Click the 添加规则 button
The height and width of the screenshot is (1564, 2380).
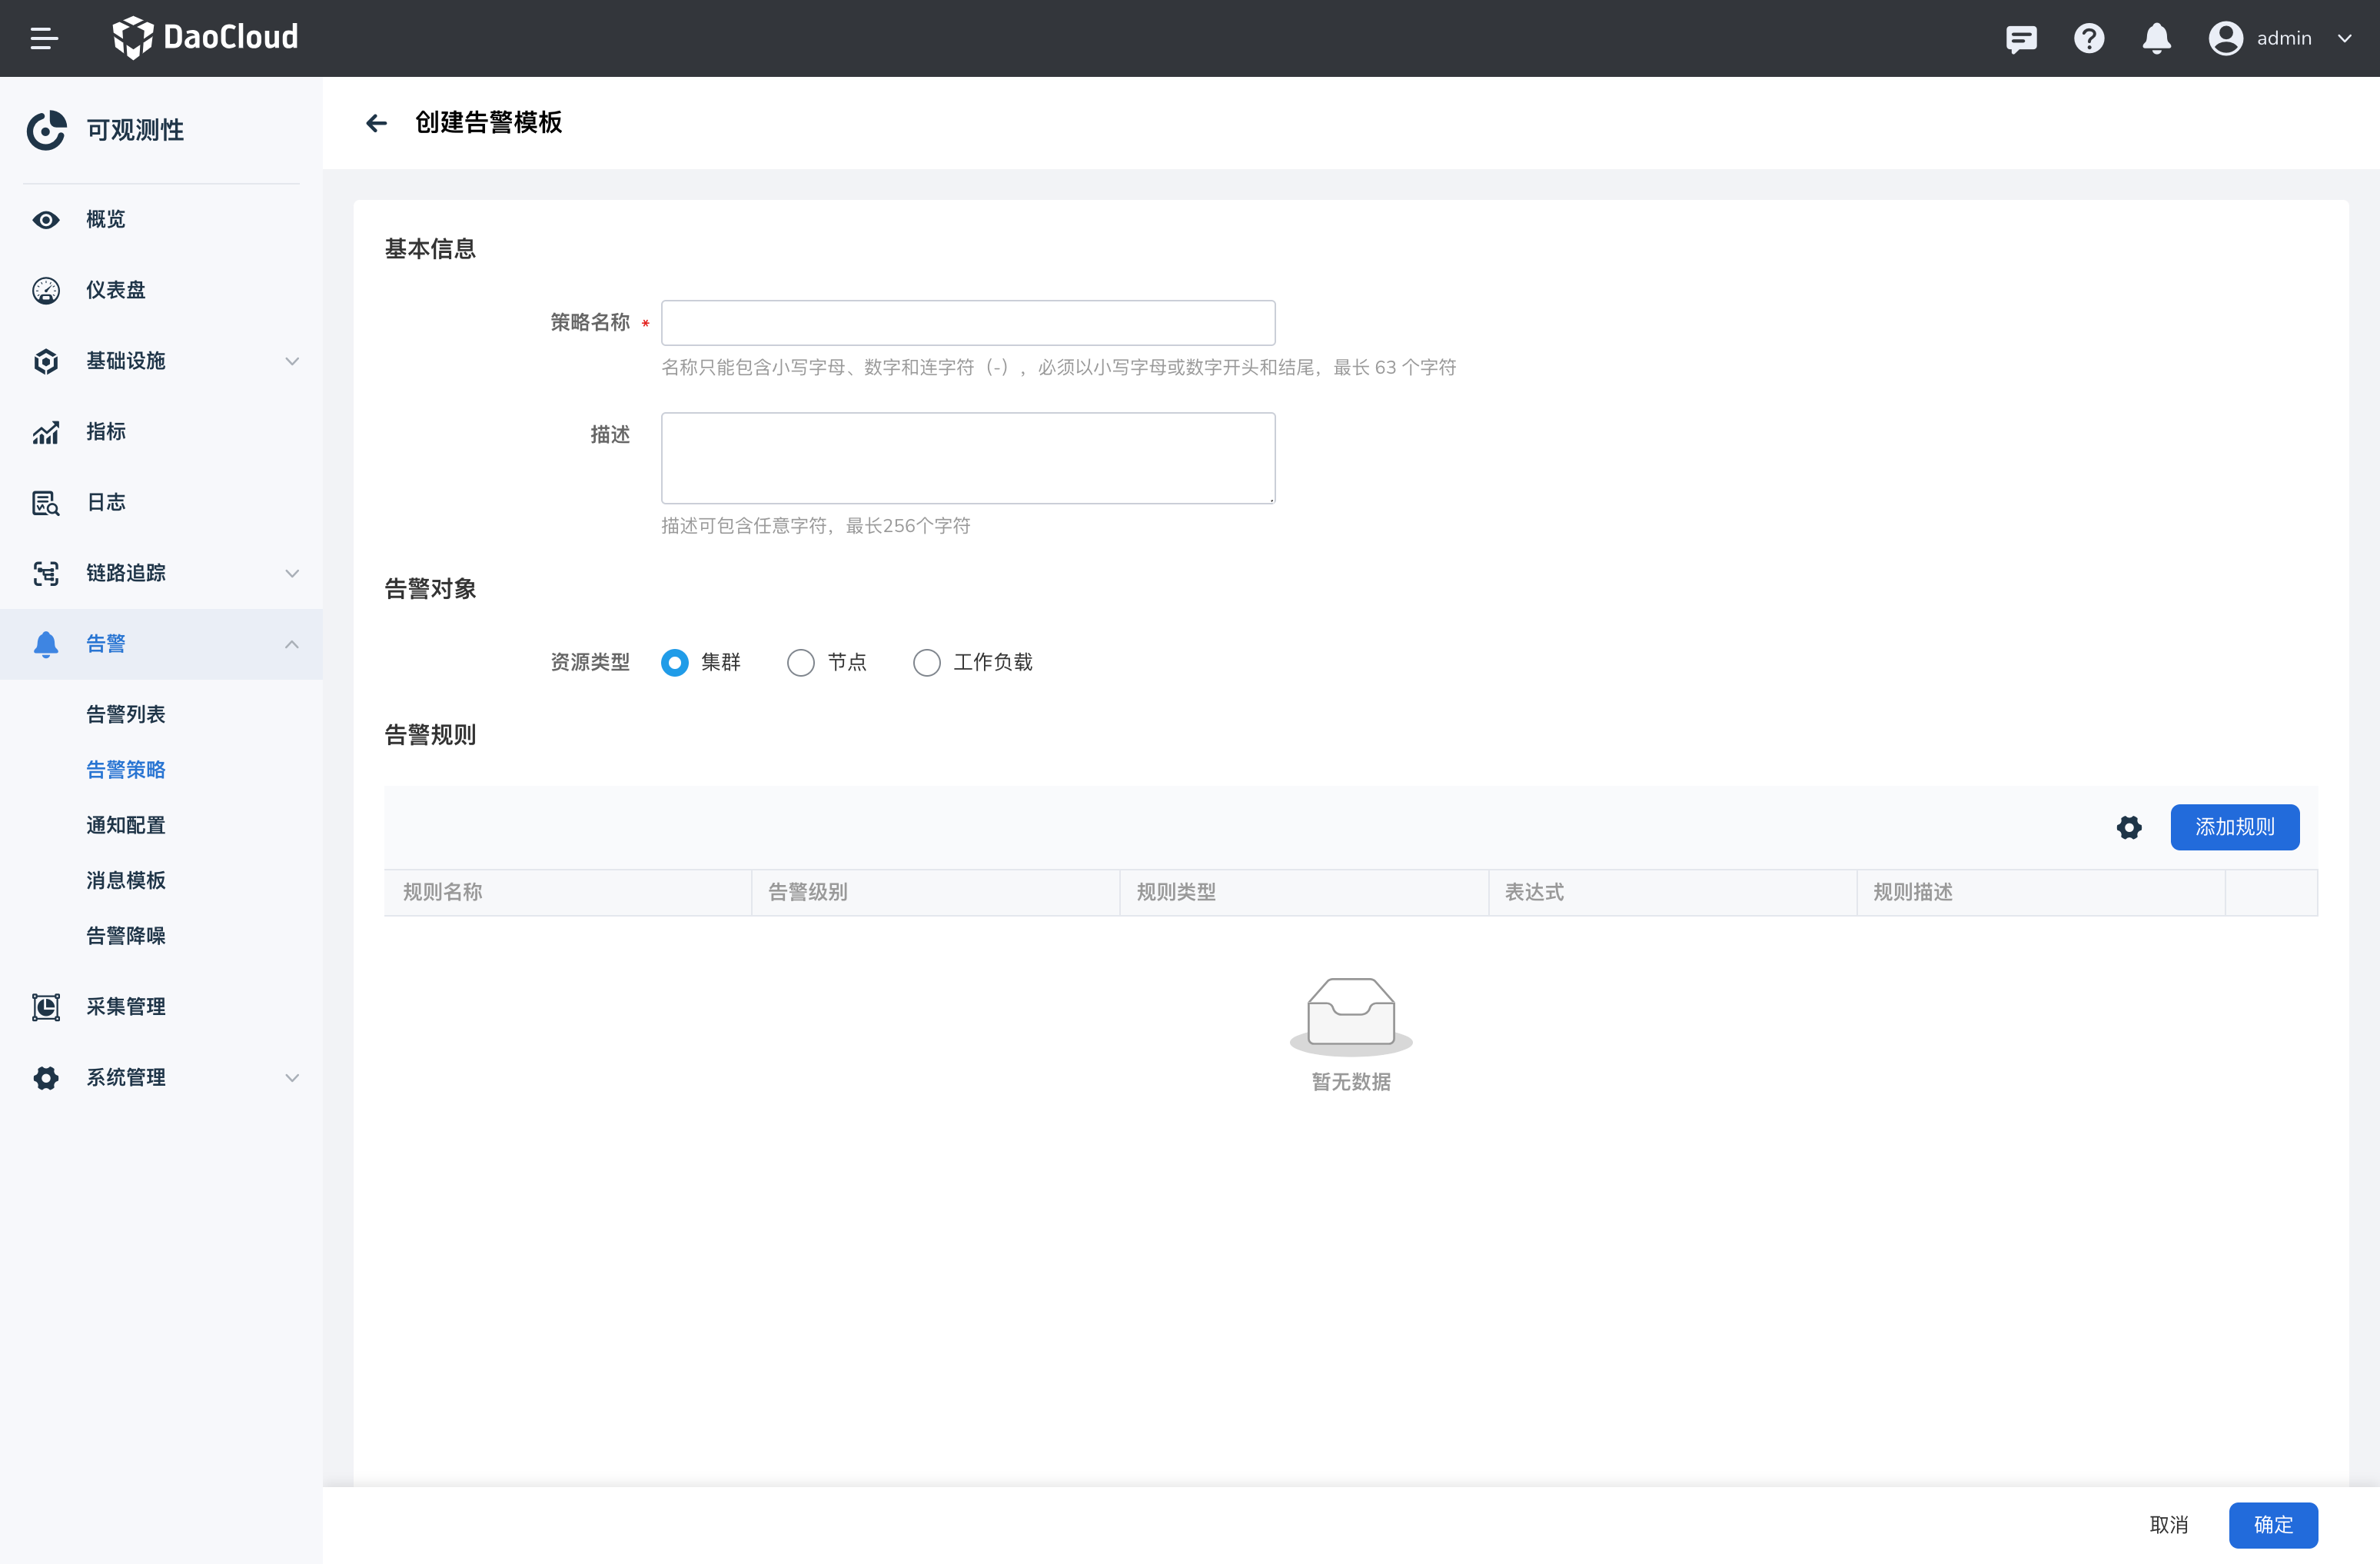pyautogui.click(x=2234, y=827)
